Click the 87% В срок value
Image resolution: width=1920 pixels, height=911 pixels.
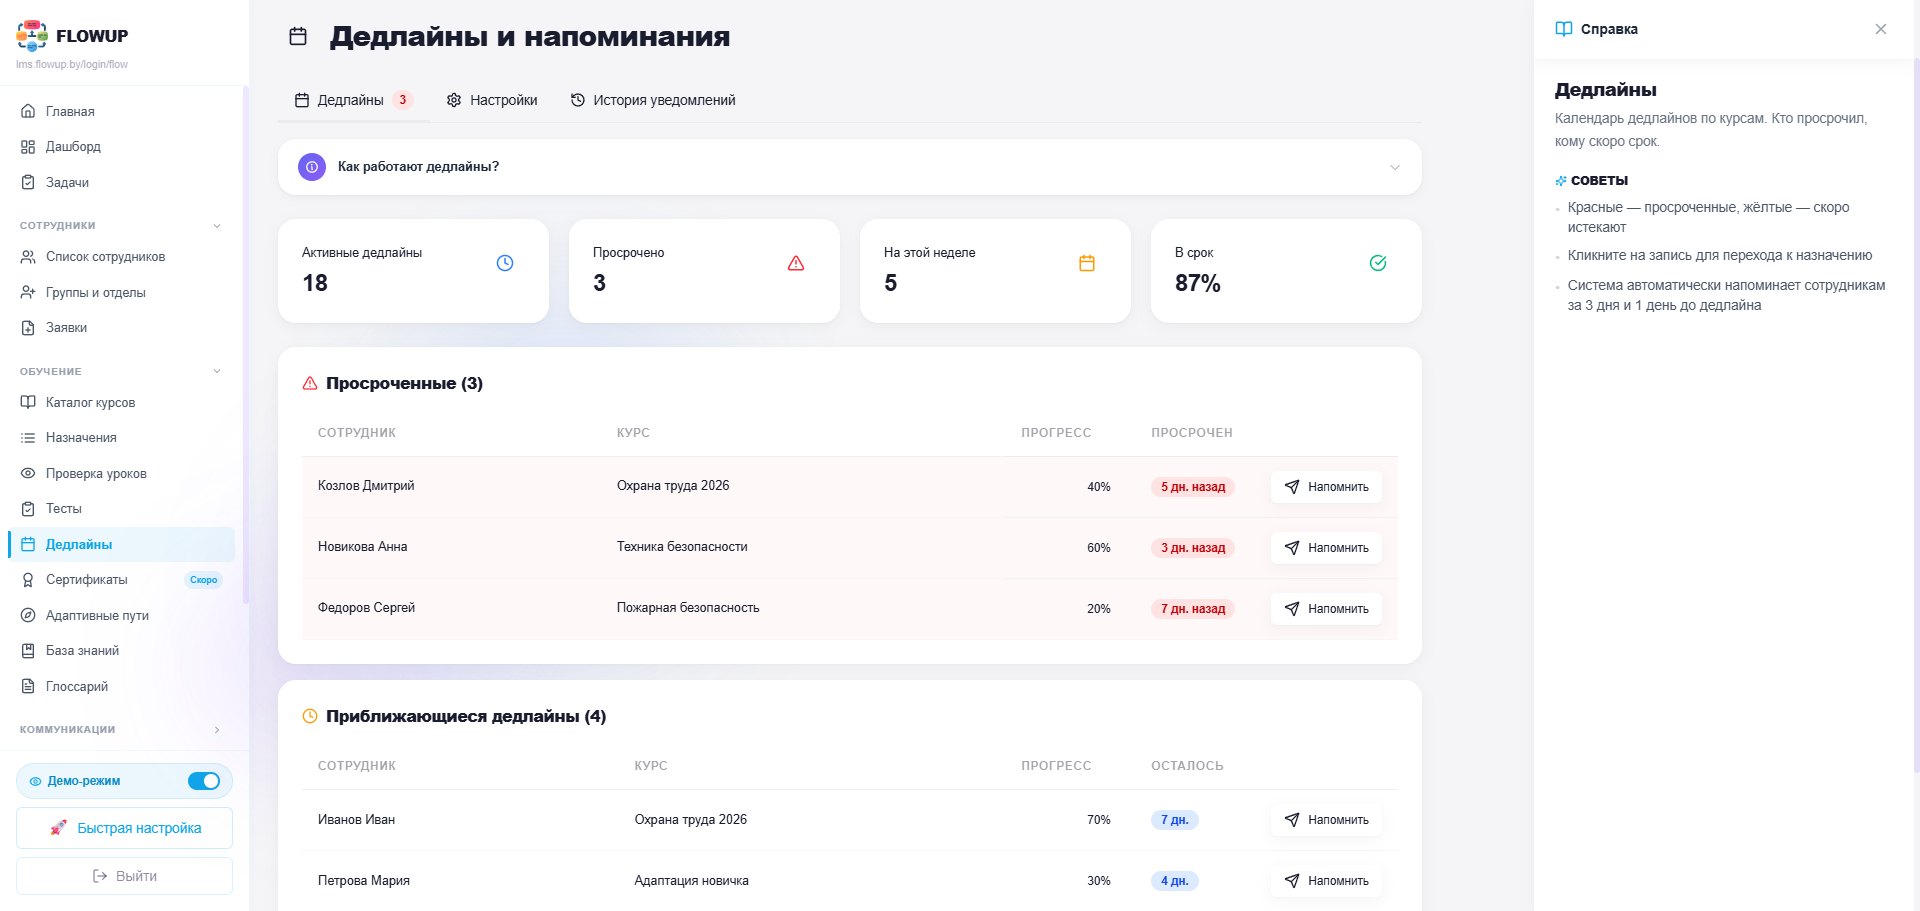pos(1198,283)
